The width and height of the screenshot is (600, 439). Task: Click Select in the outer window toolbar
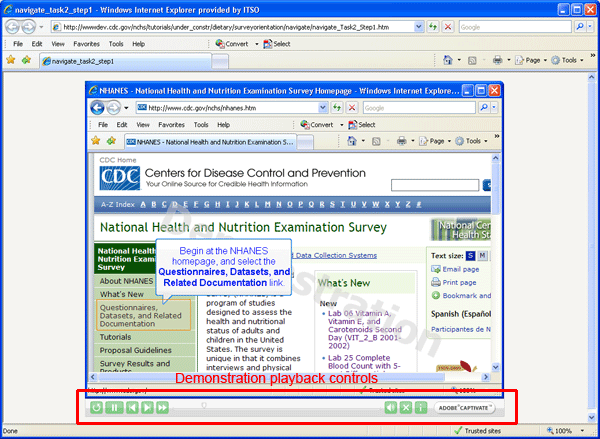pyautogui.click(x=277, y=44)
